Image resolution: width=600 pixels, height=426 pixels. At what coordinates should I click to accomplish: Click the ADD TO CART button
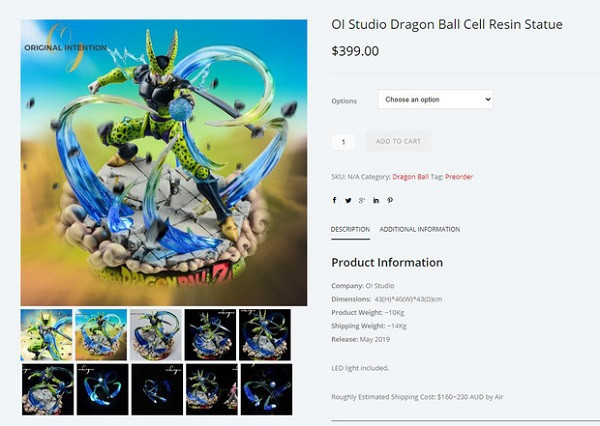pyautogui.click(x=398, y=141)
